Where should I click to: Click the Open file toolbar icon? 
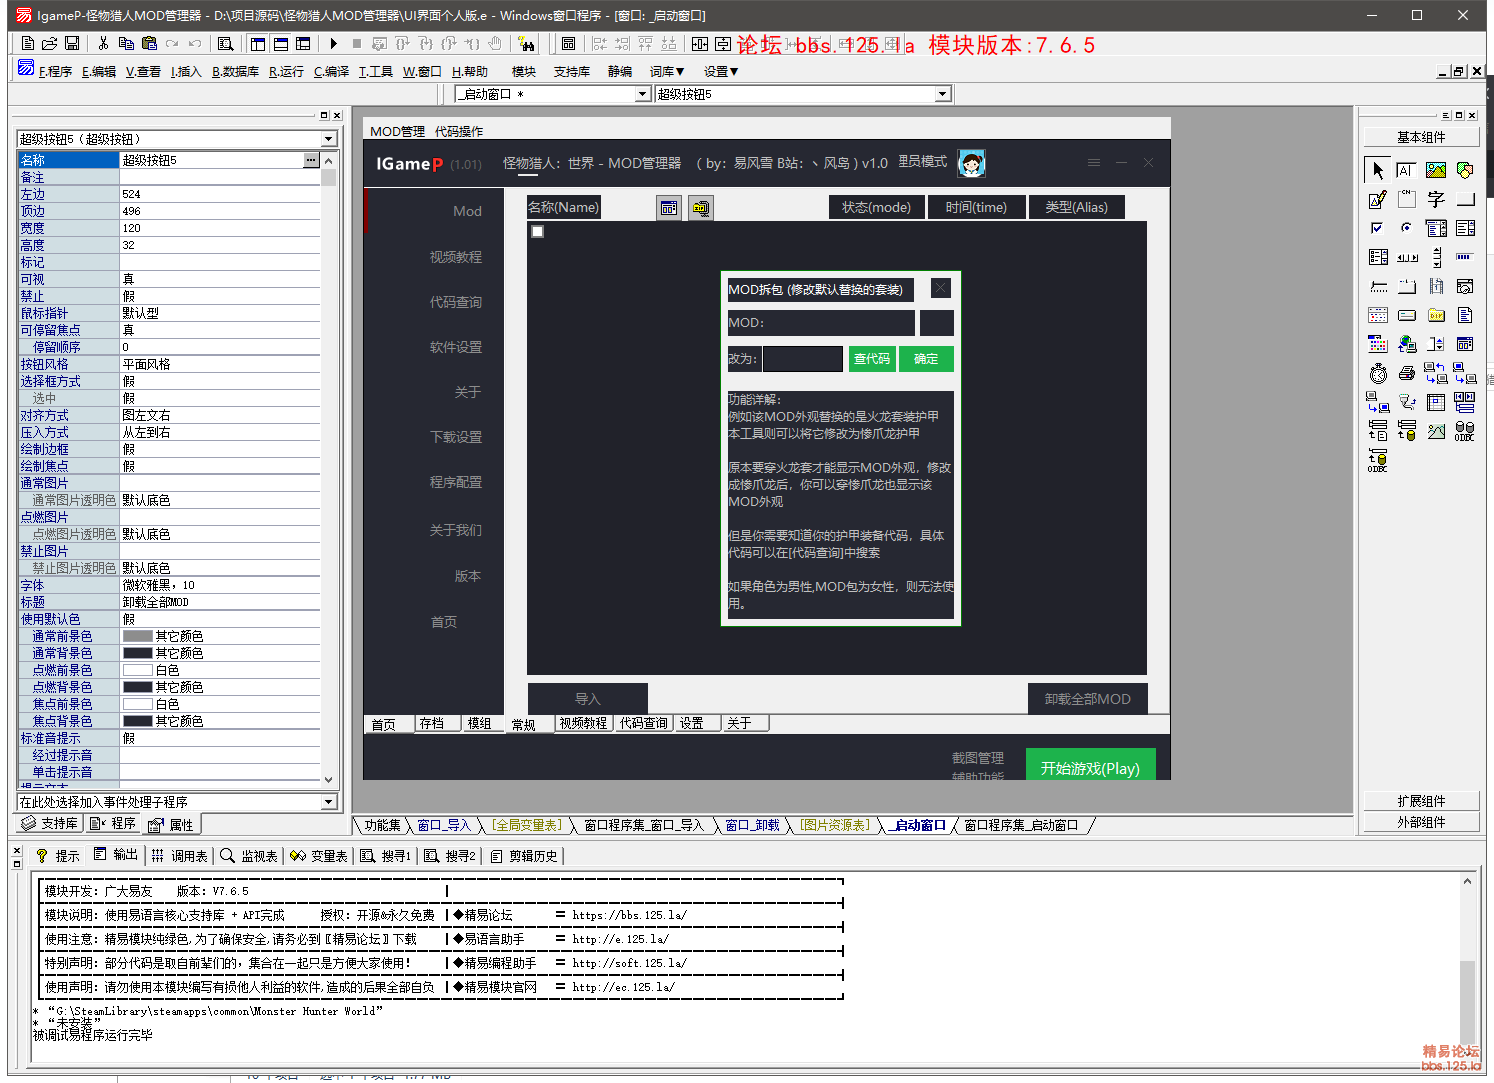pos(49,44)
